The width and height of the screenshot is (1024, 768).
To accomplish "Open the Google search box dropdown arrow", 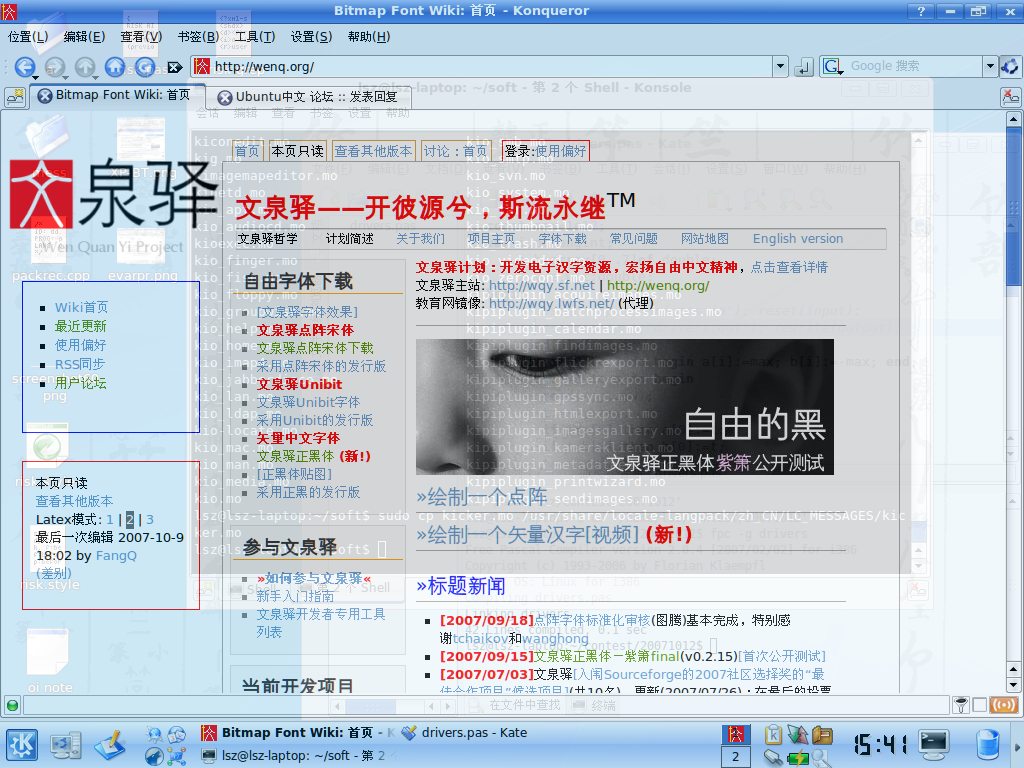I will [990, 66].
